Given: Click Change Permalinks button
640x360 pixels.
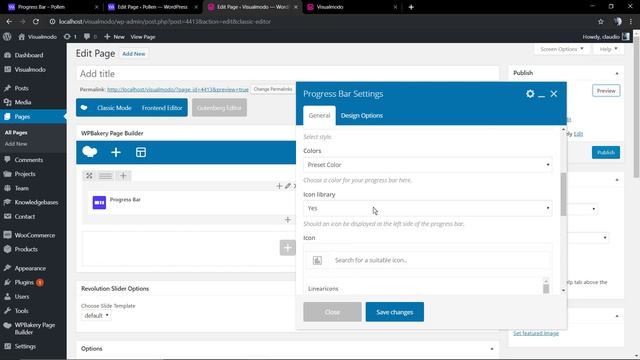Looking at the screenshot, I should tap(273, 89).
